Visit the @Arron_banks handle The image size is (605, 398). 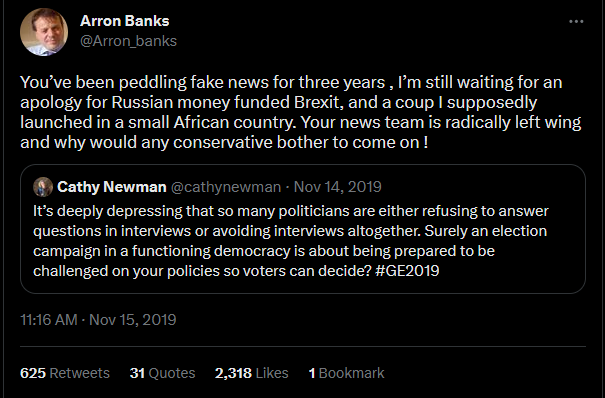pos(128,41)
